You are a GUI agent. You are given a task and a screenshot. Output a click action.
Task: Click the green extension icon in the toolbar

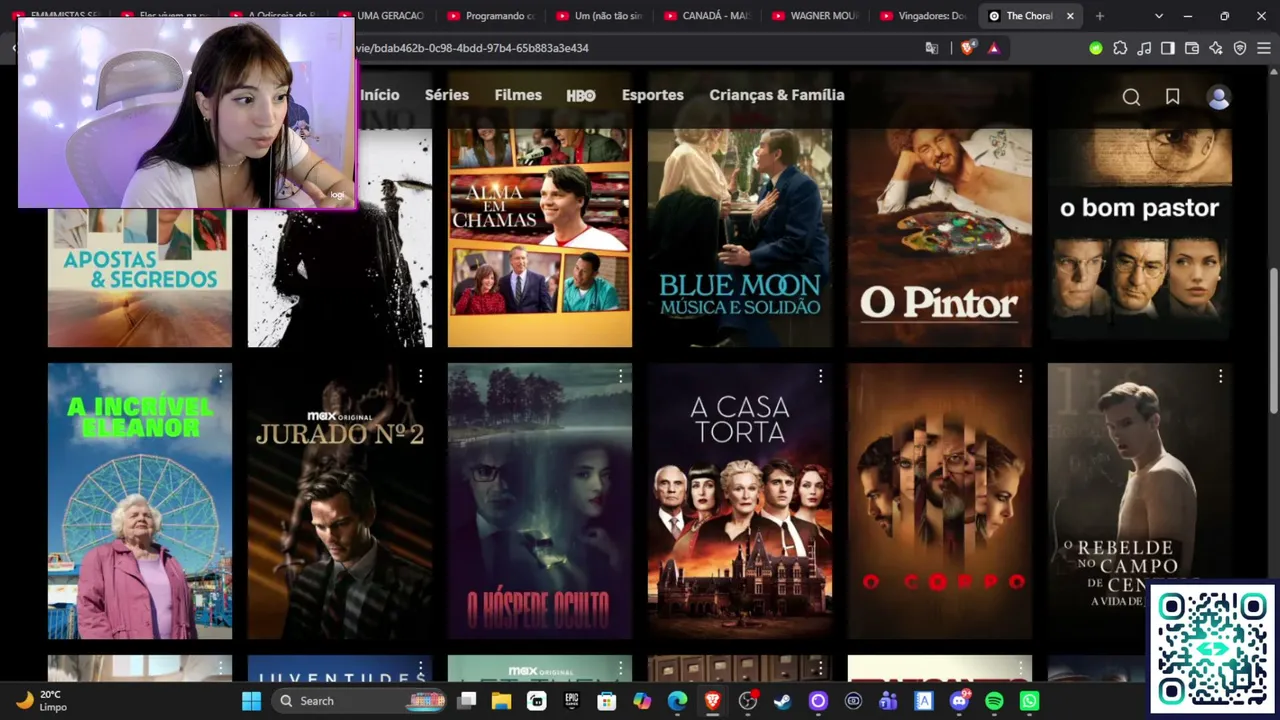pyautogui.click(x=1096, y=48)
